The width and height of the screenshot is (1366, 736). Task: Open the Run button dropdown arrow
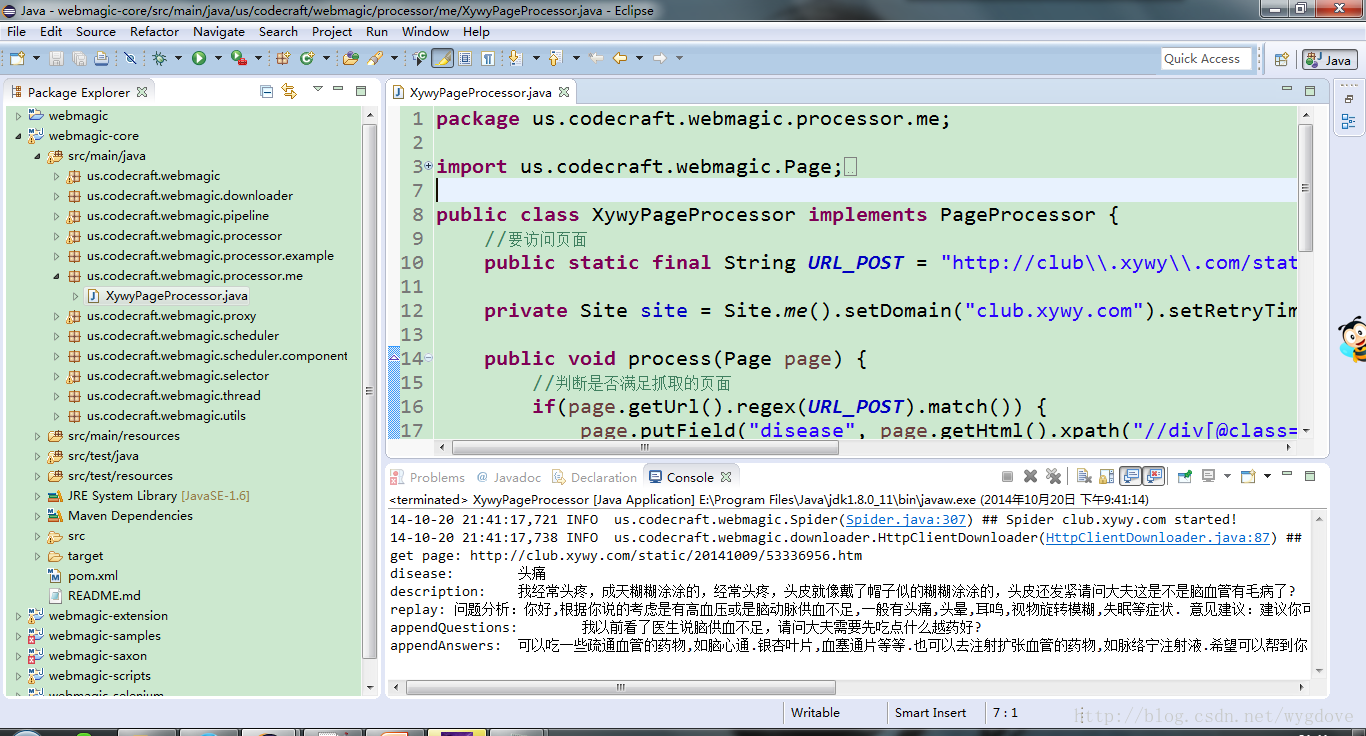[x=218, y=58]
